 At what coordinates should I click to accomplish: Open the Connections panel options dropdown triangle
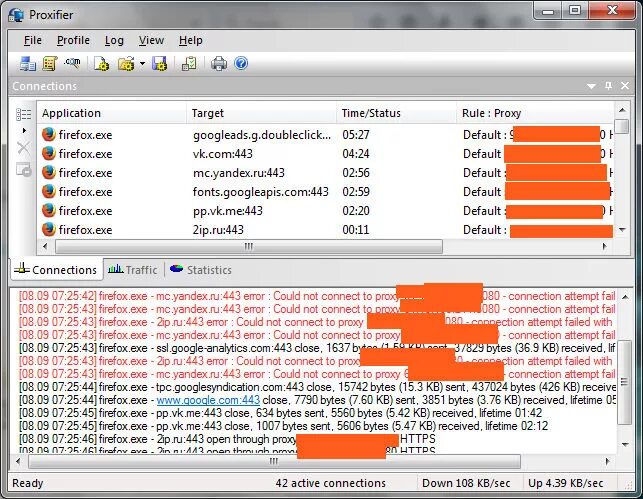591,86
